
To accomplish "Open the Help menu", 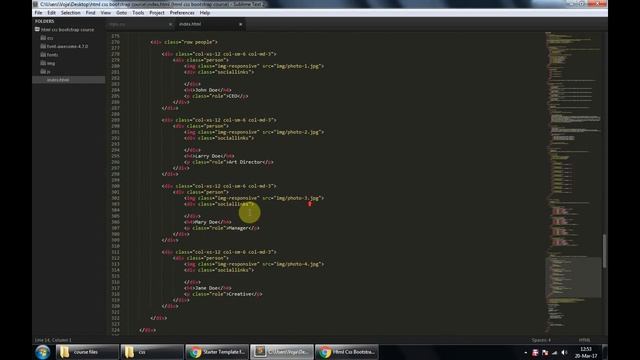I will tap(204, 13).
